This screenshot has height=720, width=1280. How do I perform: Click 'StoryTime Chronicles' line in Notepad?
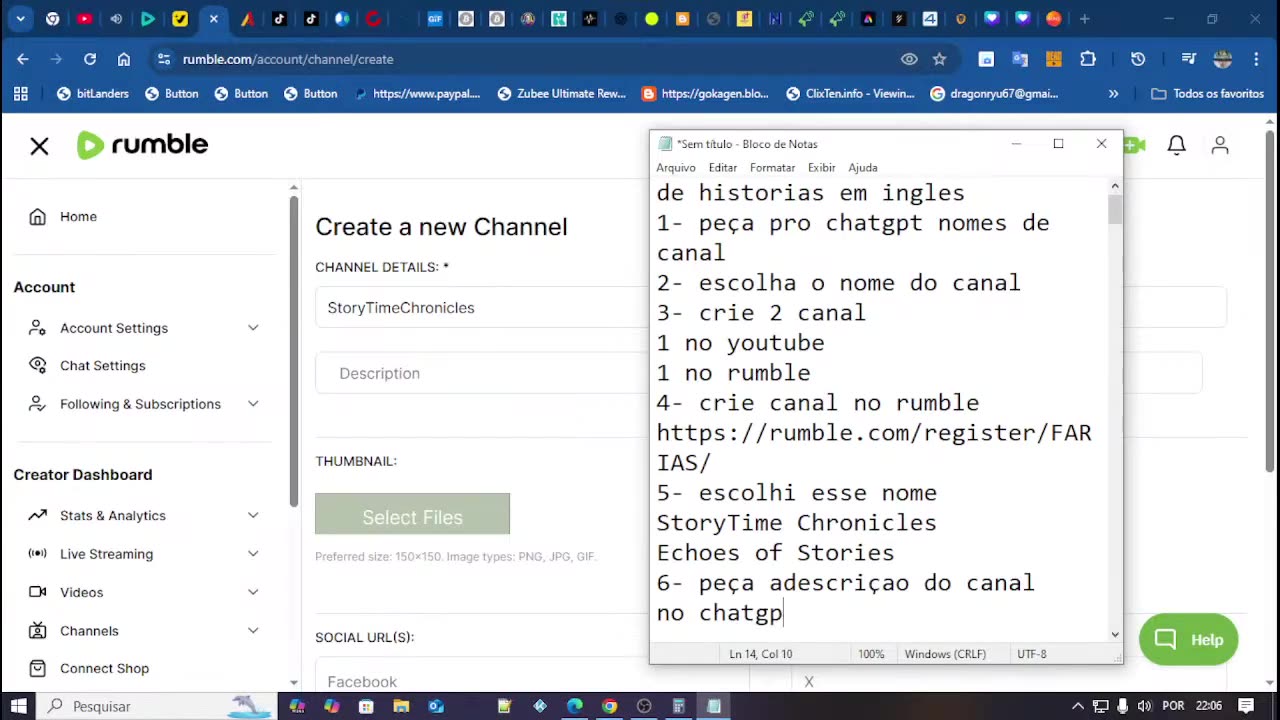pos(796,523)
